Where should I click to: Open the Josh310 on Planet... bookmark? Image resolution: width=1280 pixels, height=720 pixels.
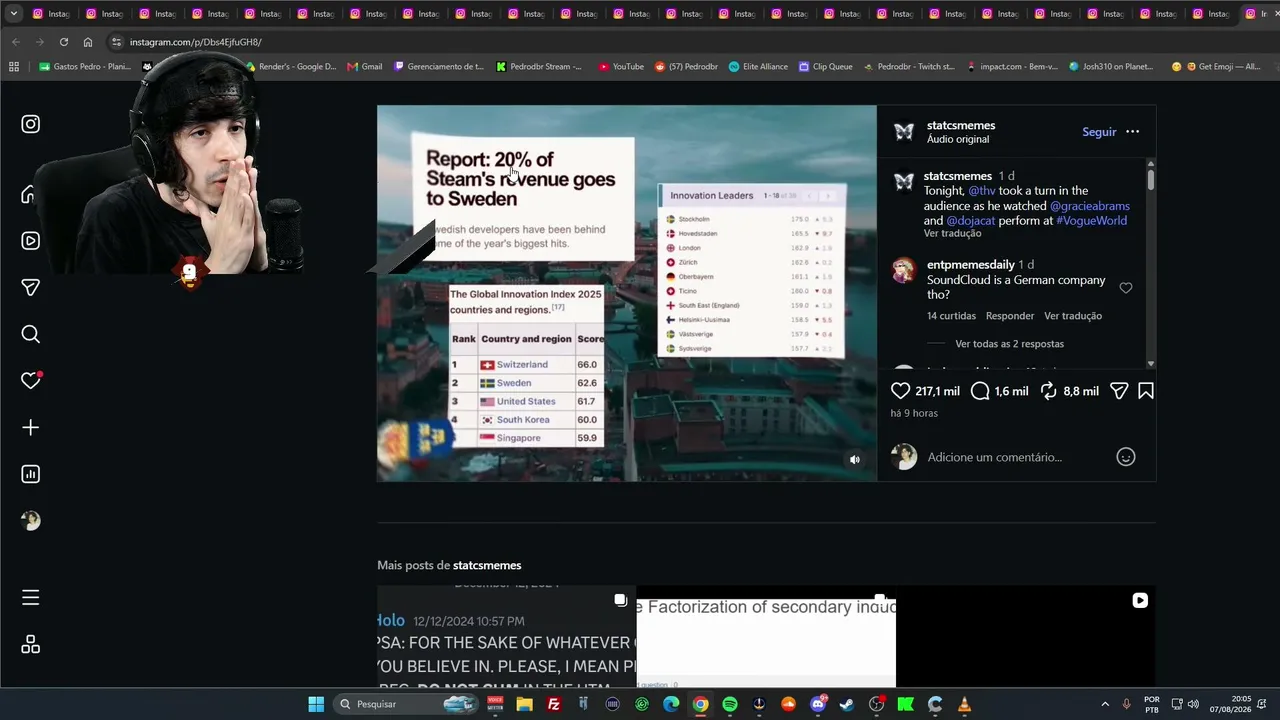coord(1111,67)
